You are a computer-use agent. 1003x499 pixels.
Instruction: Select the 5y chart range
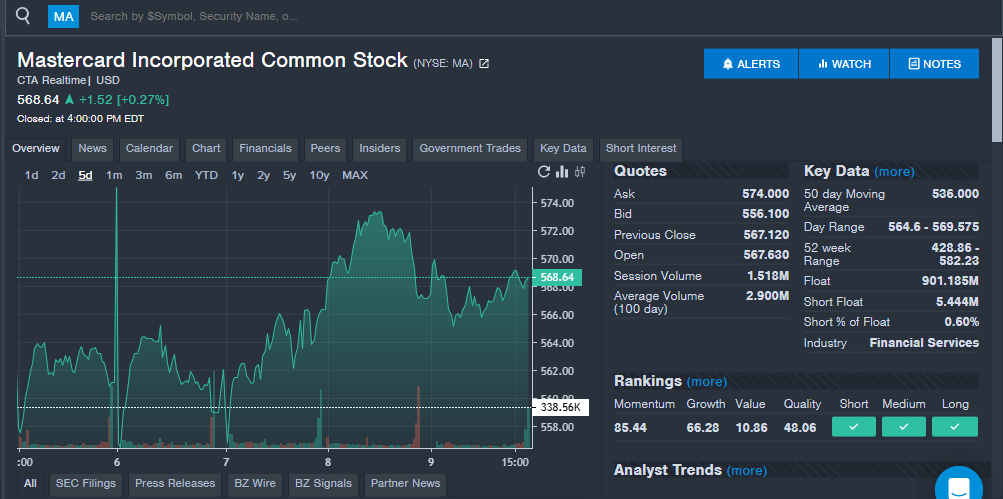[289, 175]
